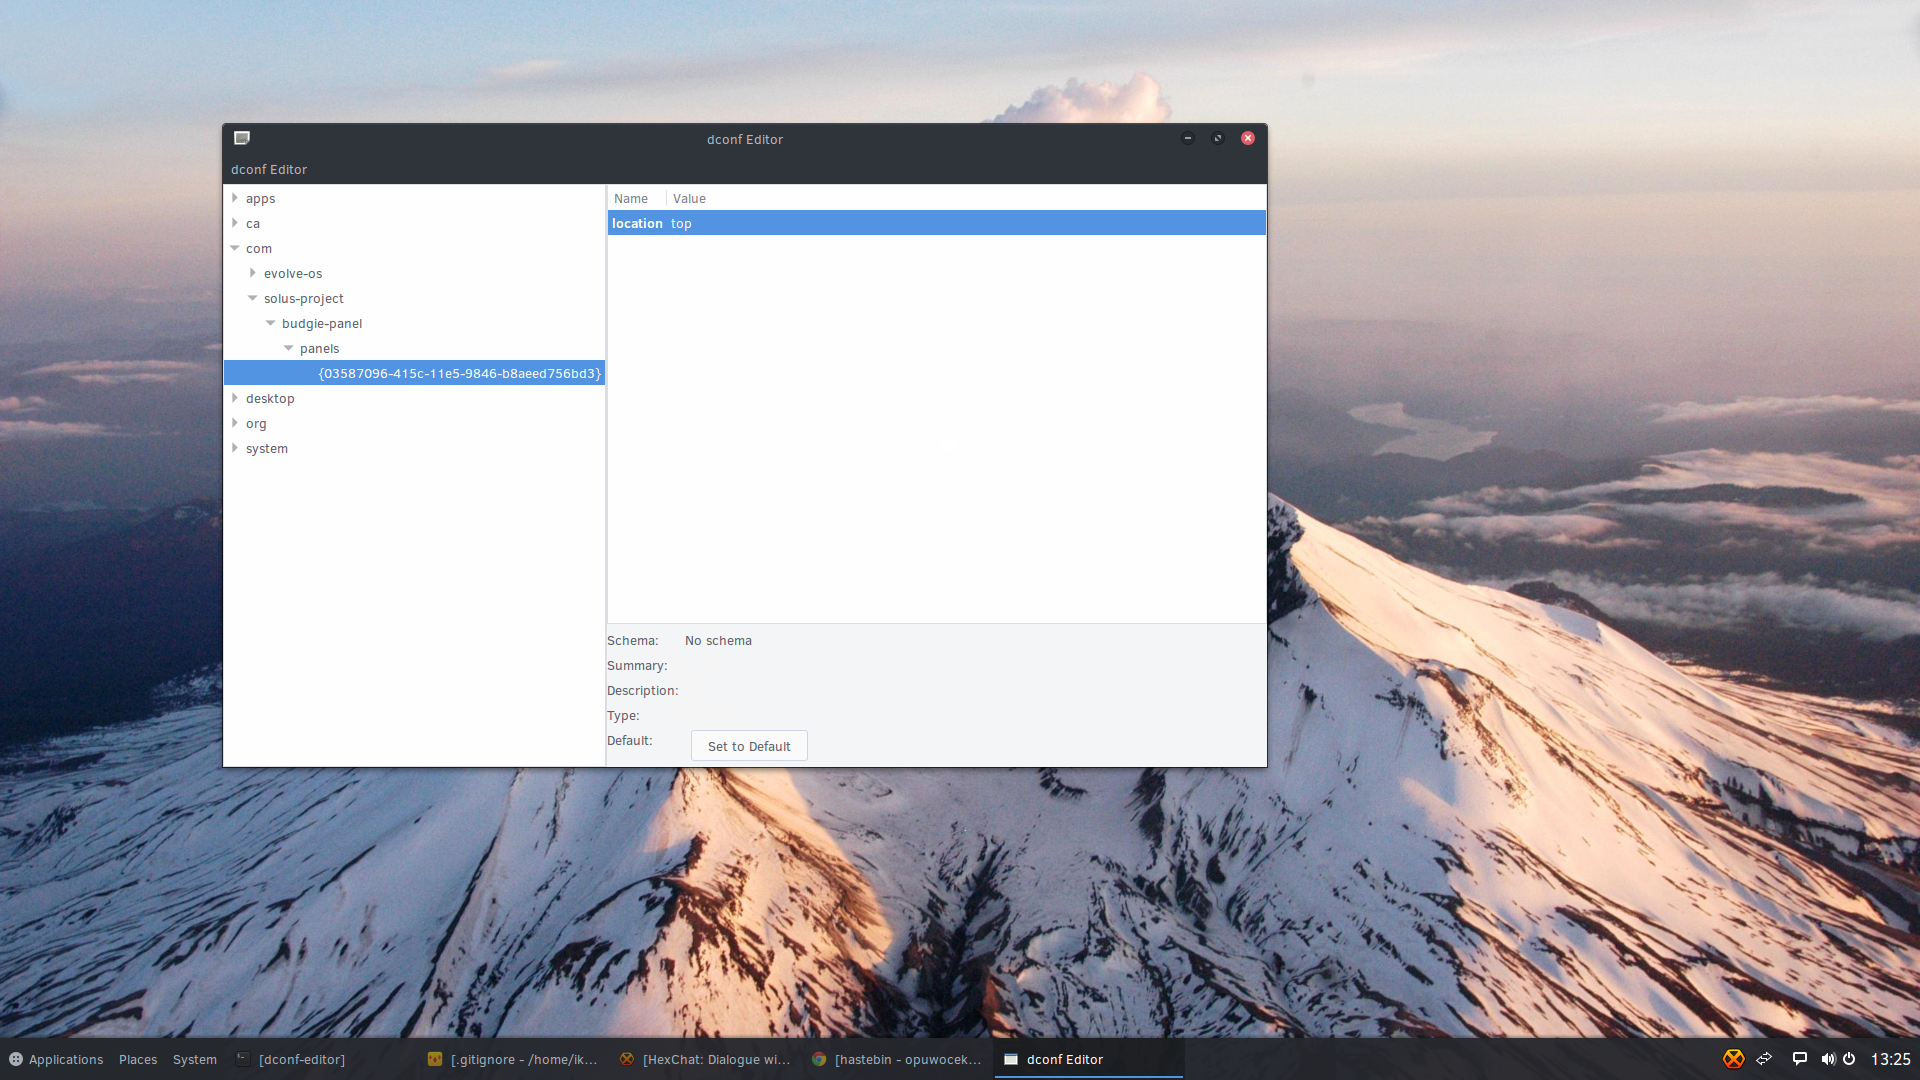This screenshot has height=1080, width=1920.
Task: Collapse the budgie-panel tree node
Action: [x=271, y=323]
